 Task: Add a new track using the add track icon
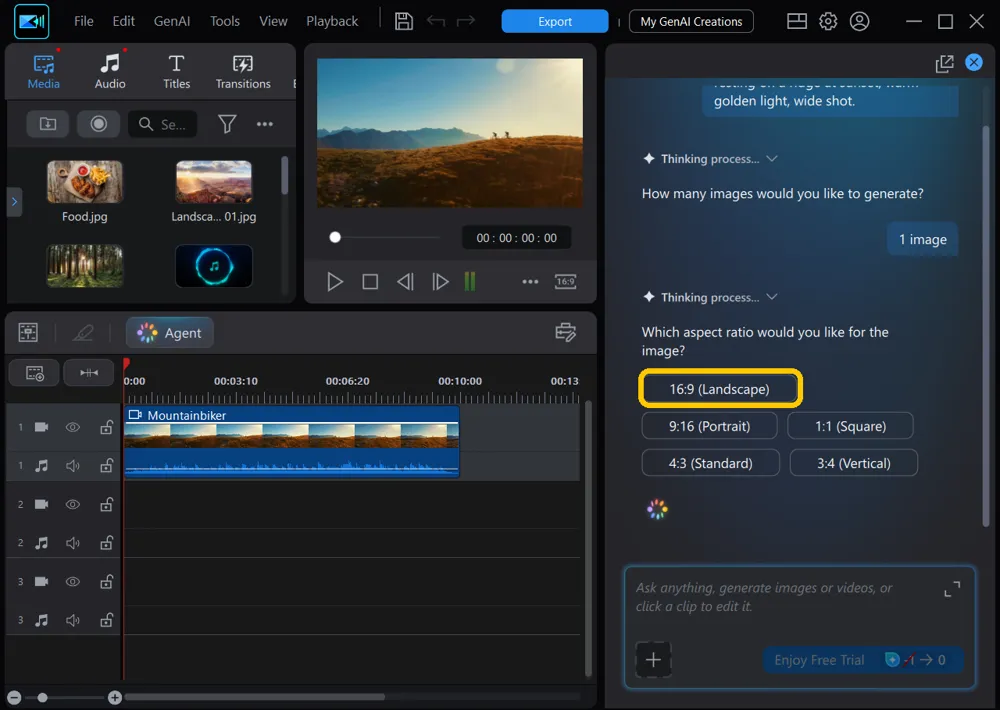coord(34,373)
